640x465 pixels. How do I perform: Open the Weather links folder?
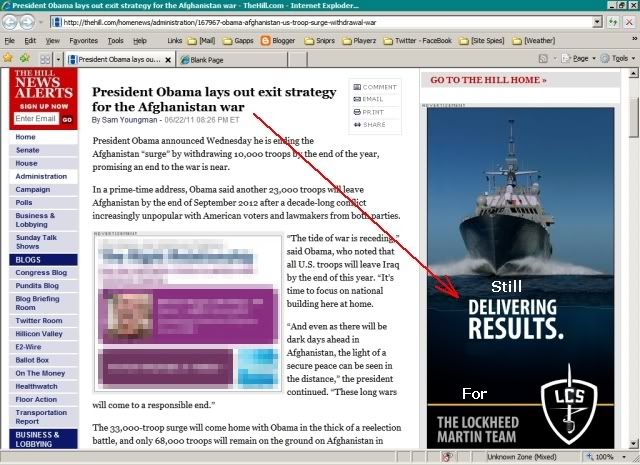pyautogui.click(x=534, y=40)
